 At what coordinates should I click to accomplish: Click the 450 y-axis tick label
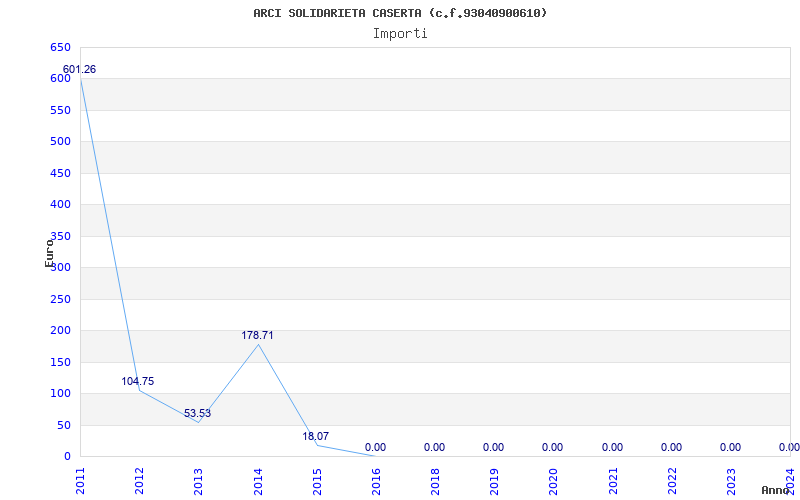click(60, 173)
